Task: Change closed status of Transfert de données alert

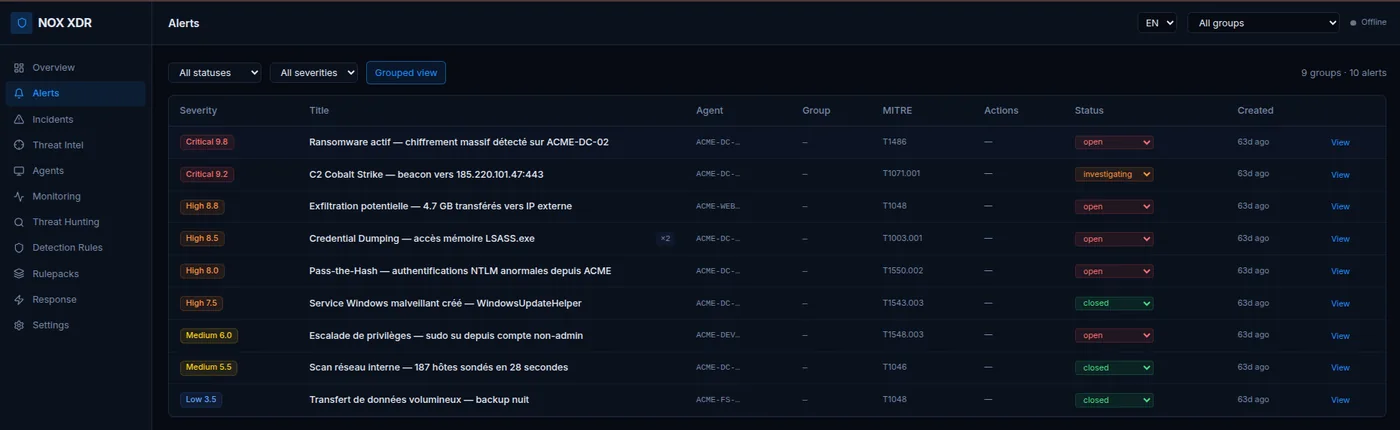Action: pos(1114,400)
